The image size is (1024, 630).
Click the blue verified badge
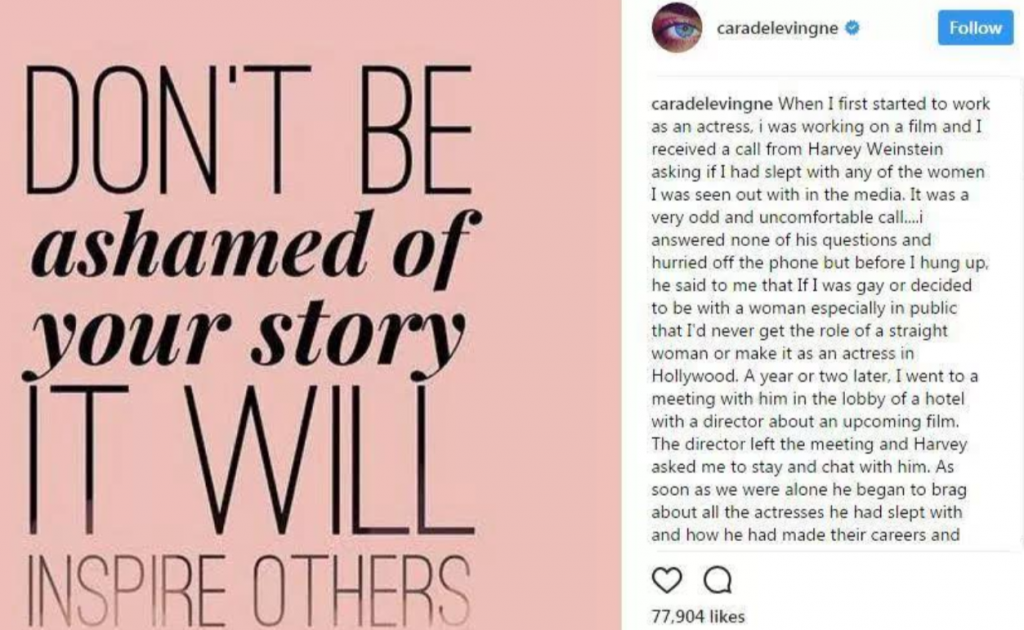point(852,28)
